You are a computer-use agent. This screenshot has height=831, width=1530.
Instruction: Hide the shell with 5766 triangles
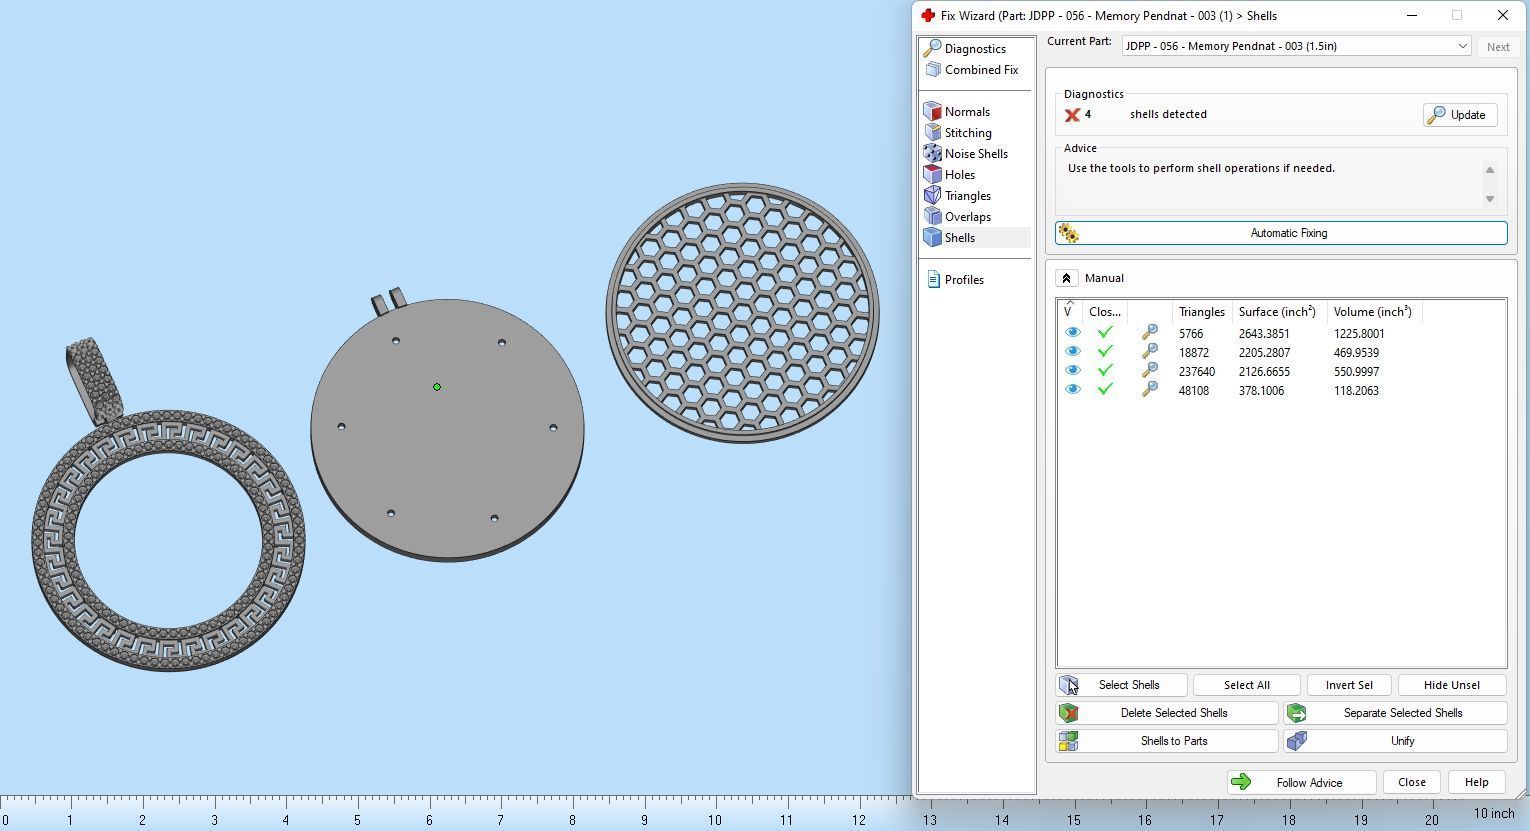[x=1072, y=333]
